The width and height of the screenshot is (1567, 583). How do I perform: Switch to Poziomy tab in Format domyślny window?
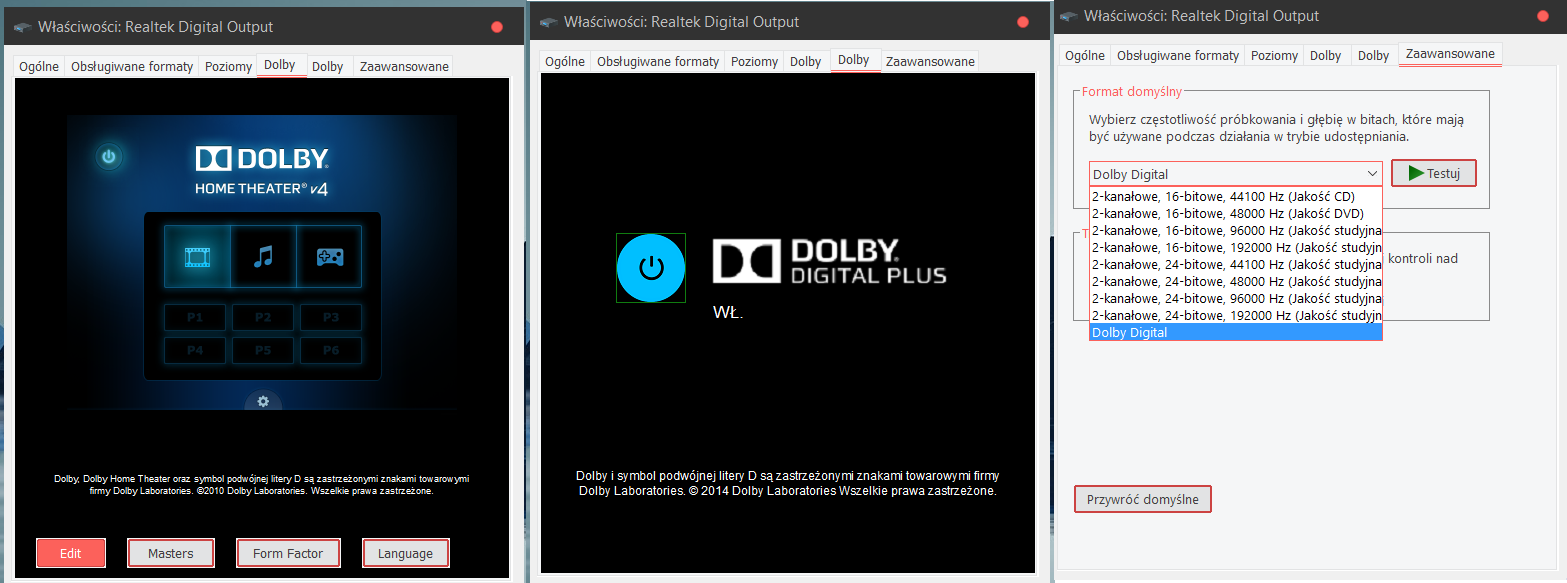(x=1274, y=56)
